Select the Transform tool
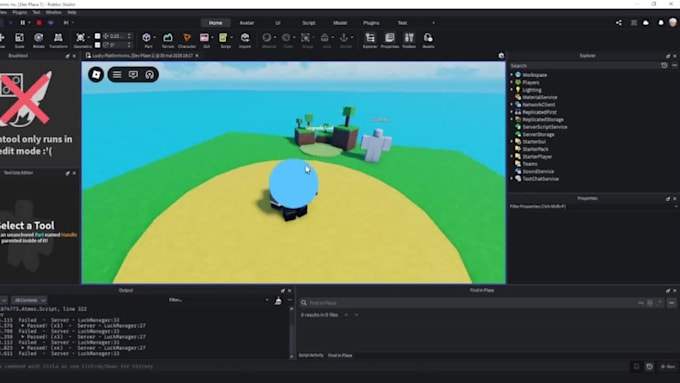680x383 pixels. point(58,40)
